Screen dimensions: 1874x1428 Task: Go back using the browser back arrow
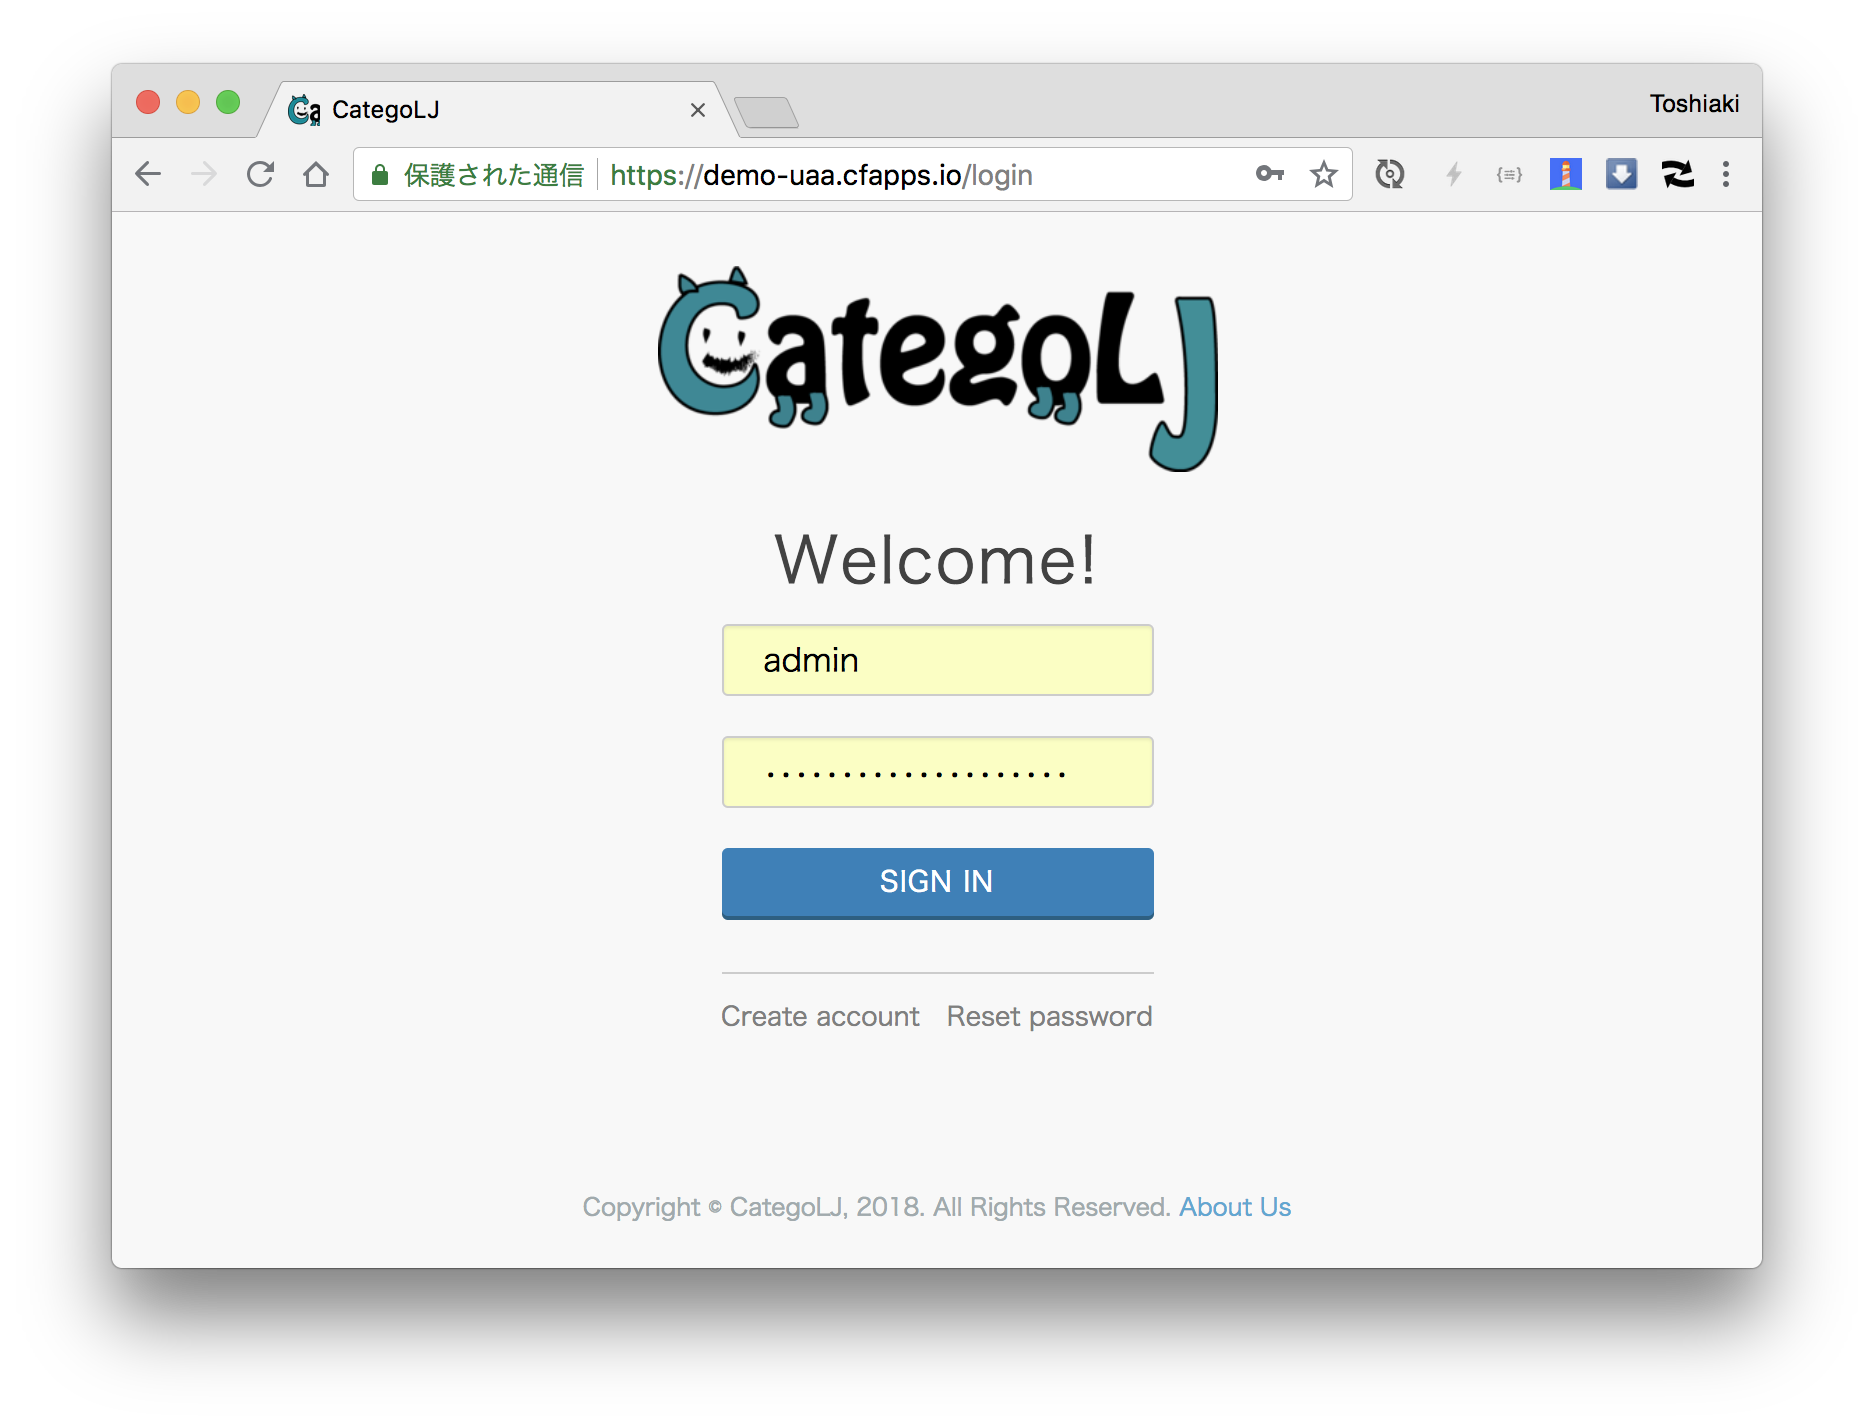click(x=148, y=175)
